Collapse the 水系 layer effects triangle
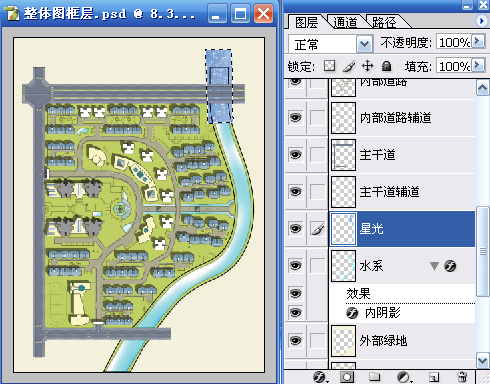Screen dimensions: 490x384 [434, 266]
